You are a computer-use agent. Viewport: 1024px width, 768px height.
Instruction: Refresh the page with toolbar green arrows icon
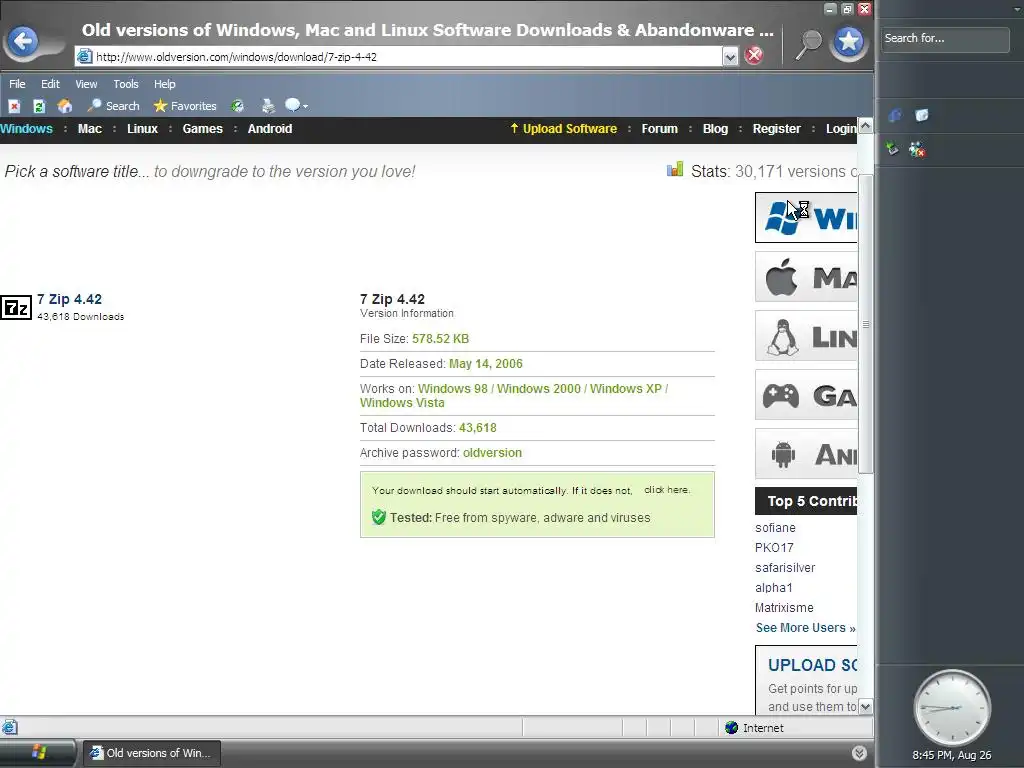(39, 106)
